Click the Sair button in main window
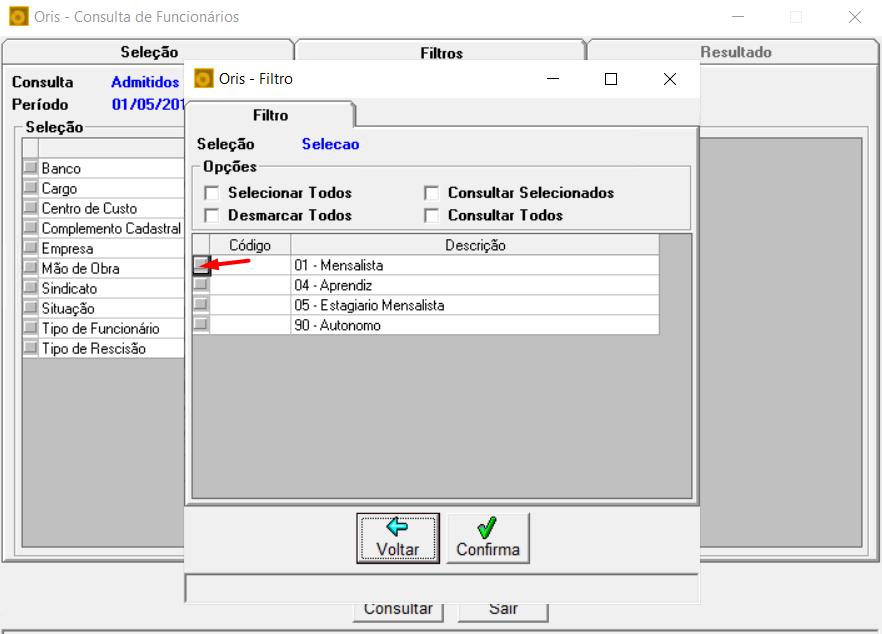This screenshot has width=882, height=634. click(x=503, y=611)
